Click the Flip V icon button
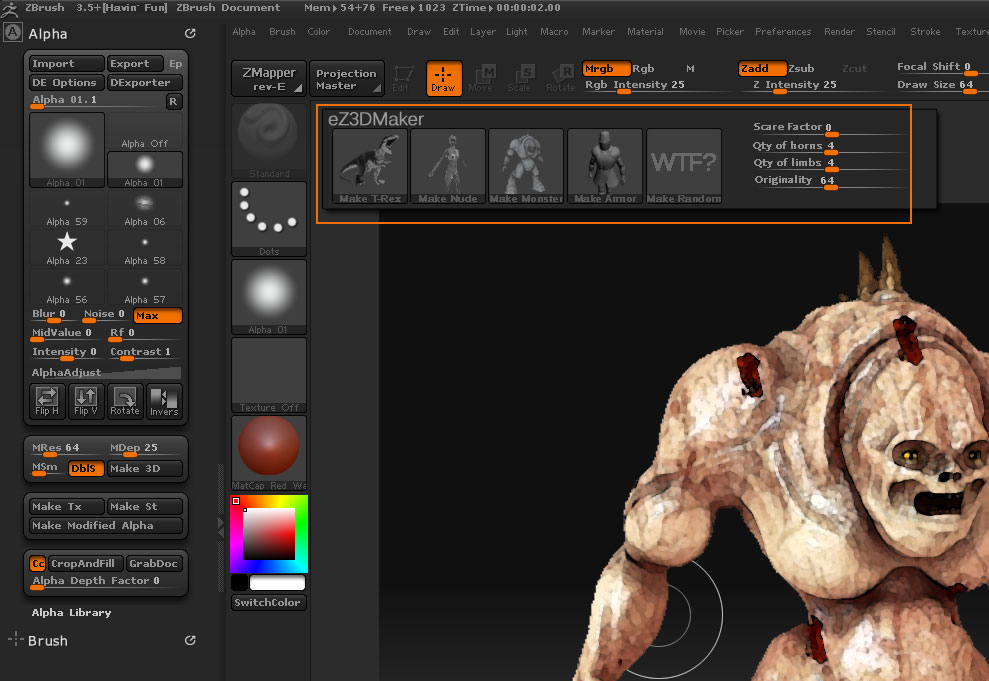 (x=87, y=401)
